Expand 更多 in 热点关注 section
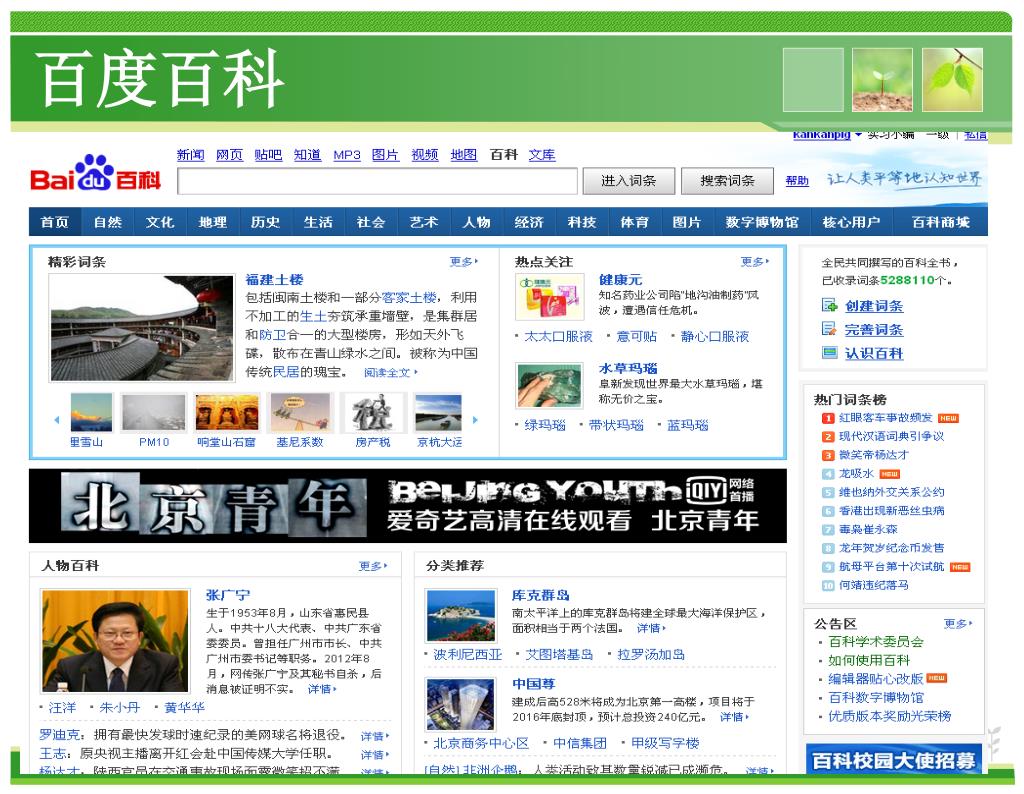This screenshot has width=1024, height=794. (754, 262)
